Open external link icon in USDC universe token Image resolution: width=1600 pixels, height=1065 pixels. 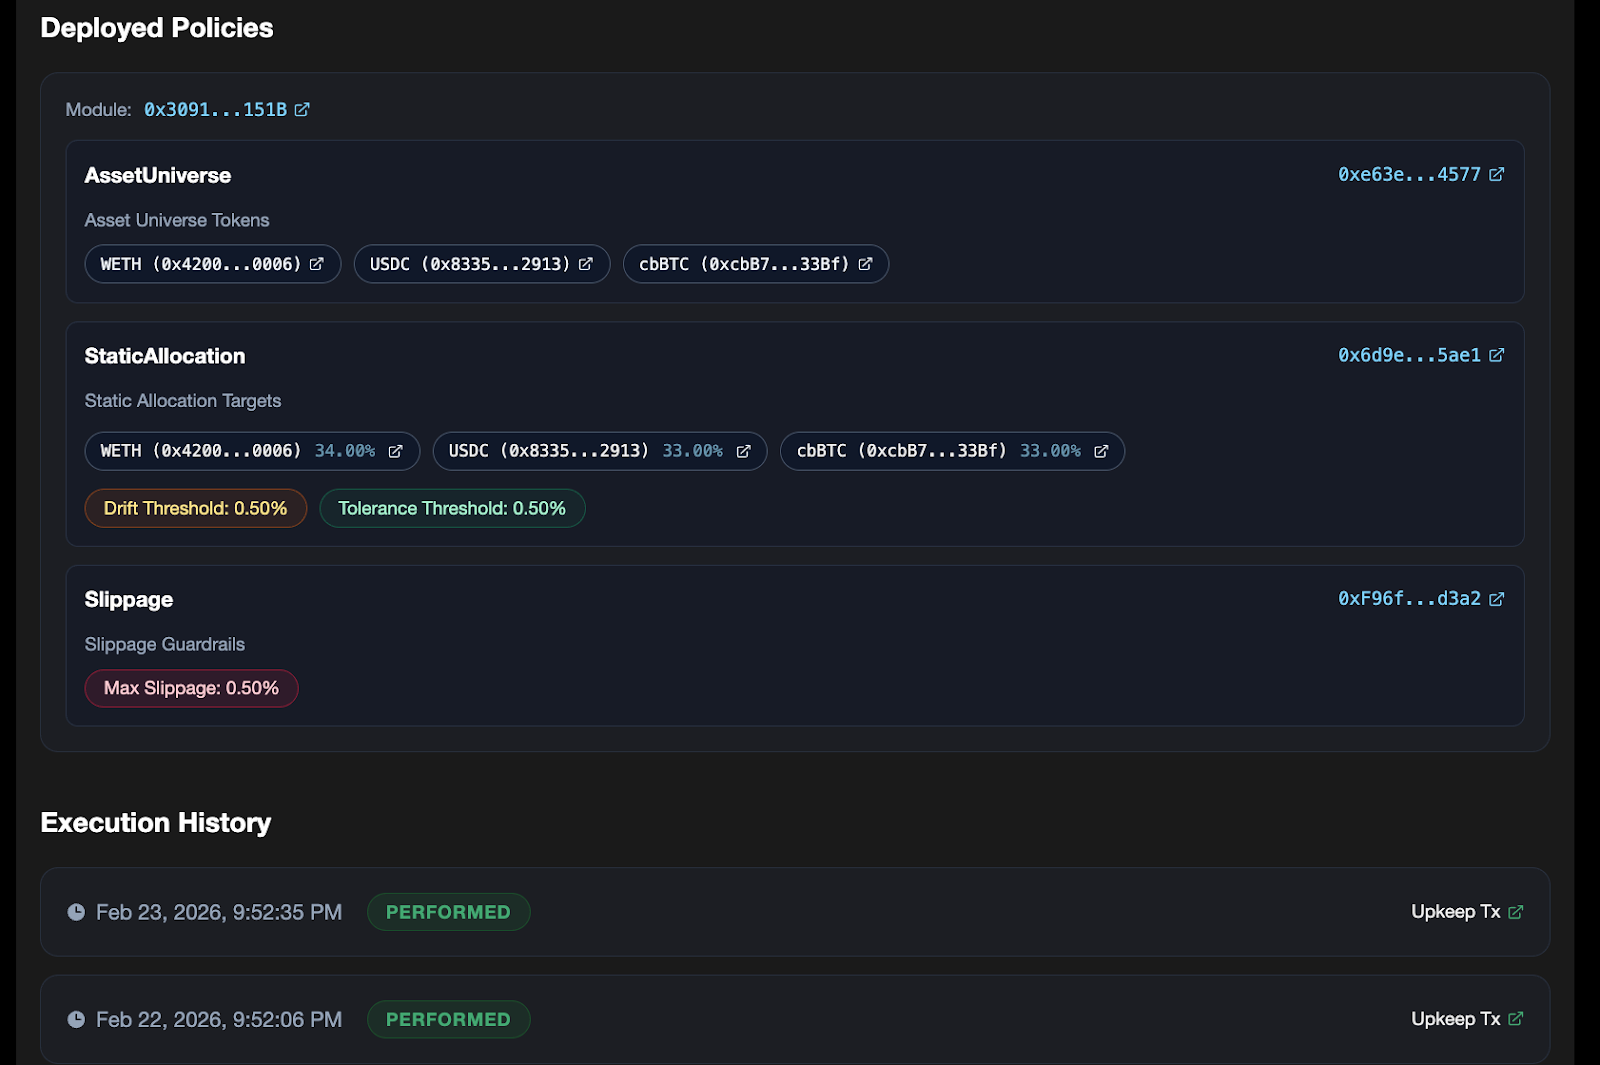(x=586, y=264)
